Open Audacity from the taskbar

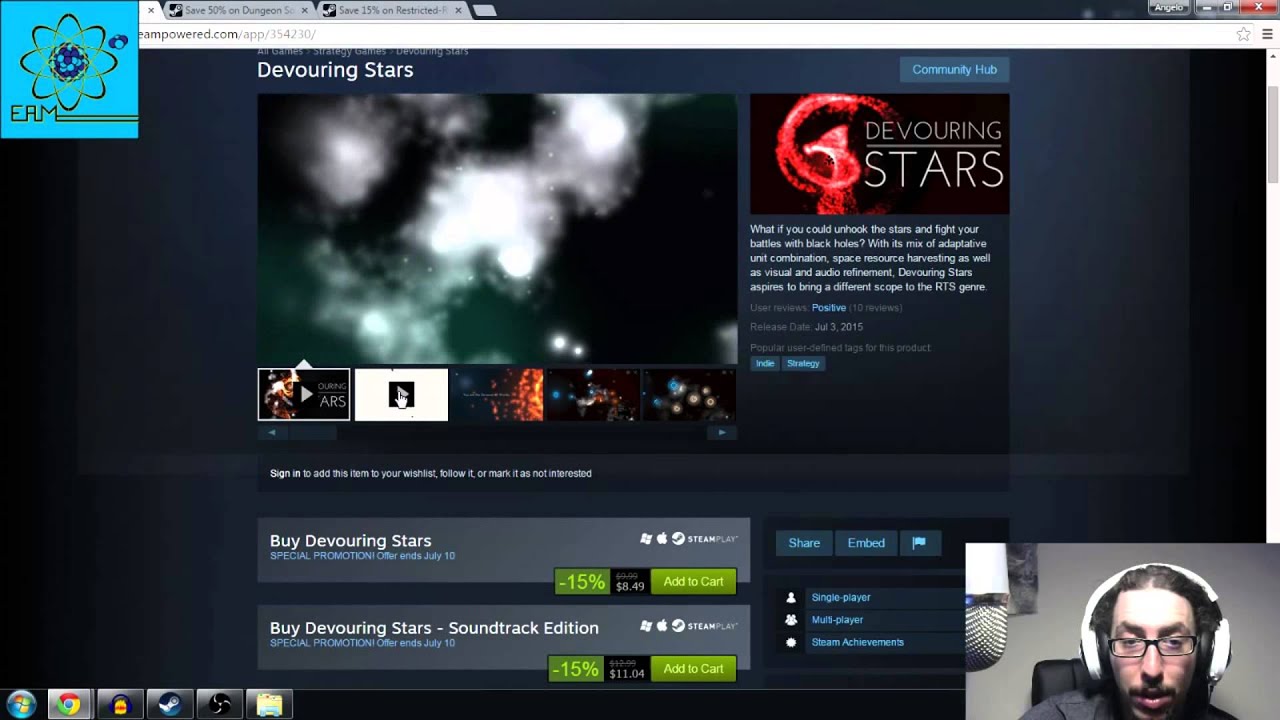[x=120, y=704]
